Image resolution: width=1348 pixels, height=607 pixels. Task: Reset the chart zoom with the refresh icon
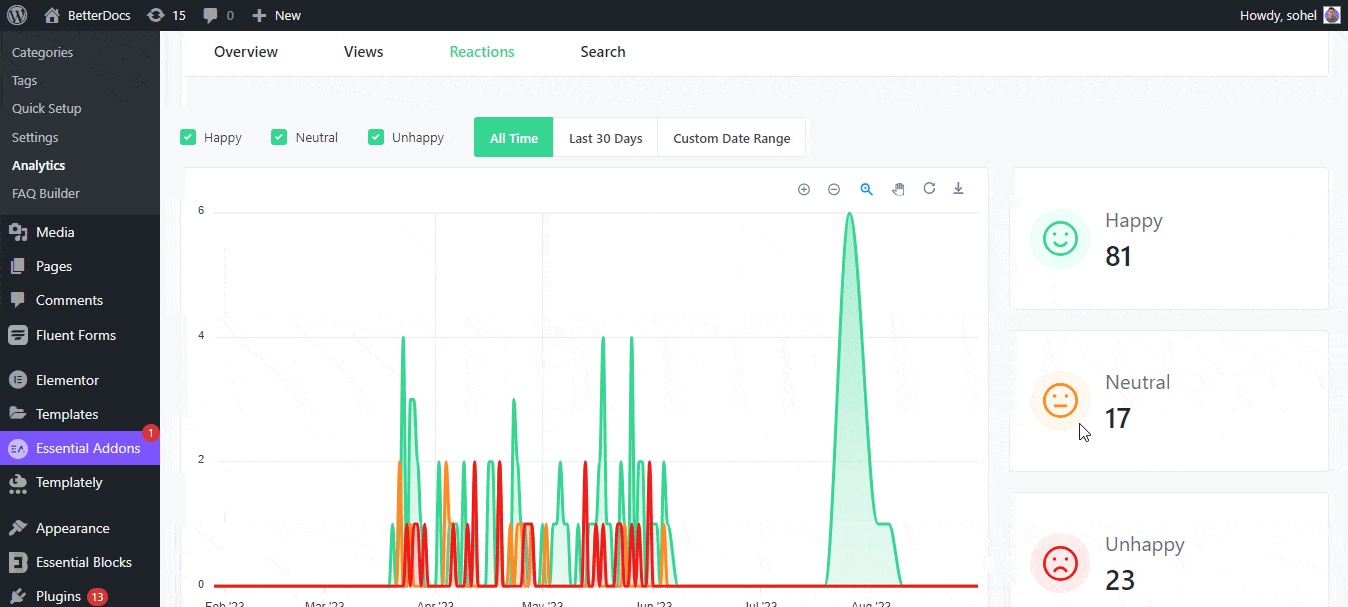(x=929, y=188)
